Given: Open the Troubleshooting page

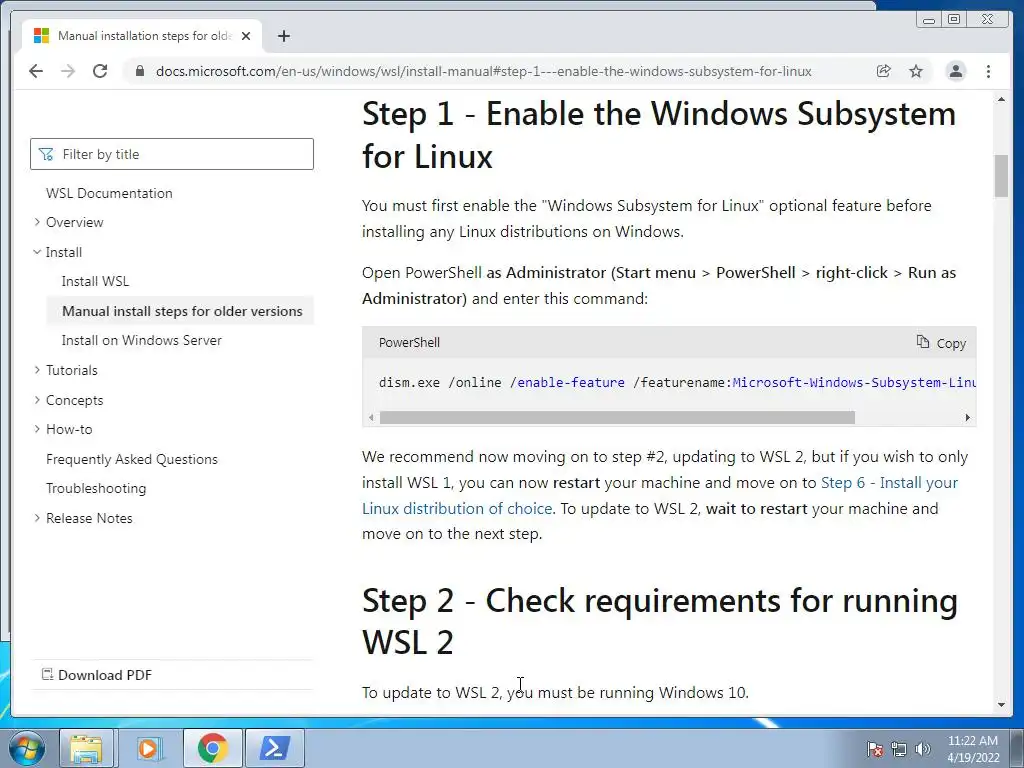Looking at the screenshot, I should click(x=96, y=488).
